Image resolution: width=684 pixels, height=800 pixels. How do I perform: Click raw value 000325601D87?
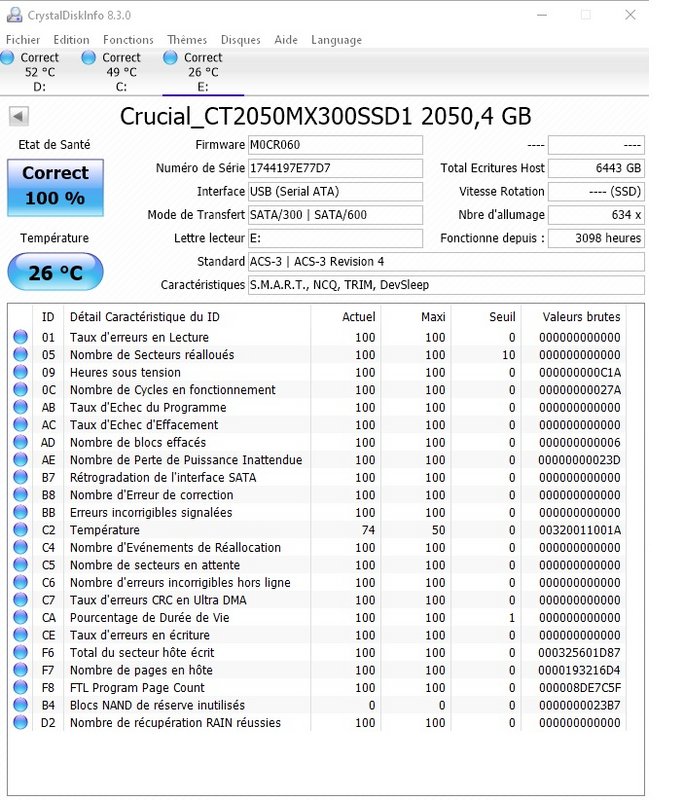[579, 653]
